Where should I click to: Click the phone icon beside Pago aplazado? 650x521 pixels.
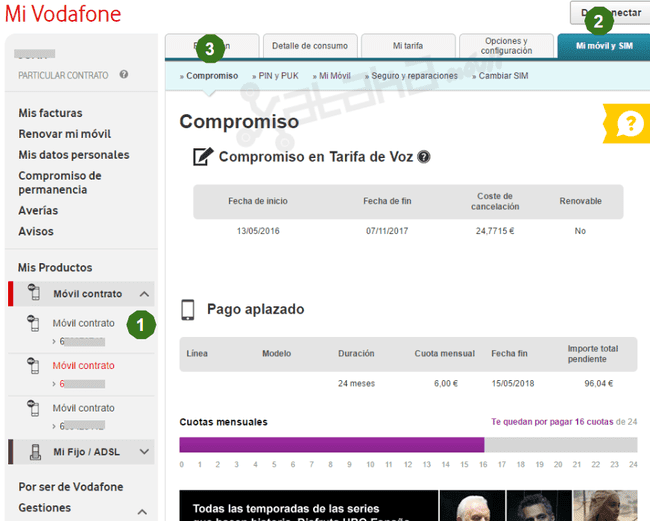(x=188, y=310)
